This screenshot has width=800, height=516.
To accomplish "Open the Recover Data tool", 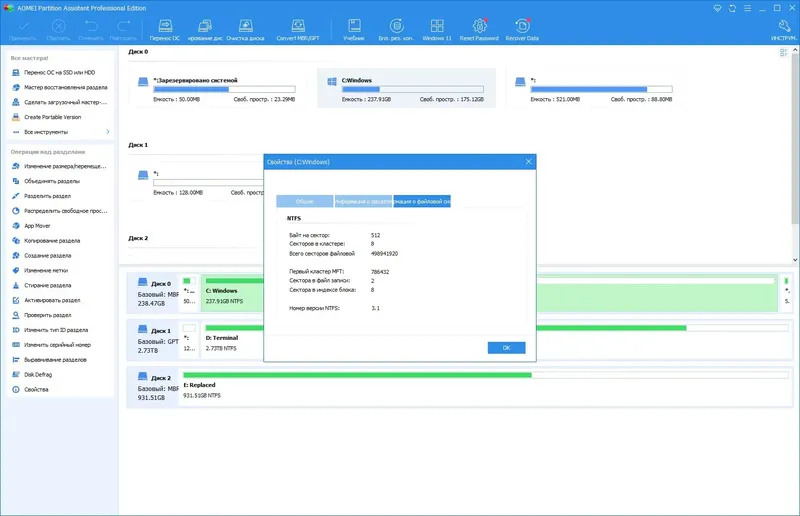I will click(522, 30).
